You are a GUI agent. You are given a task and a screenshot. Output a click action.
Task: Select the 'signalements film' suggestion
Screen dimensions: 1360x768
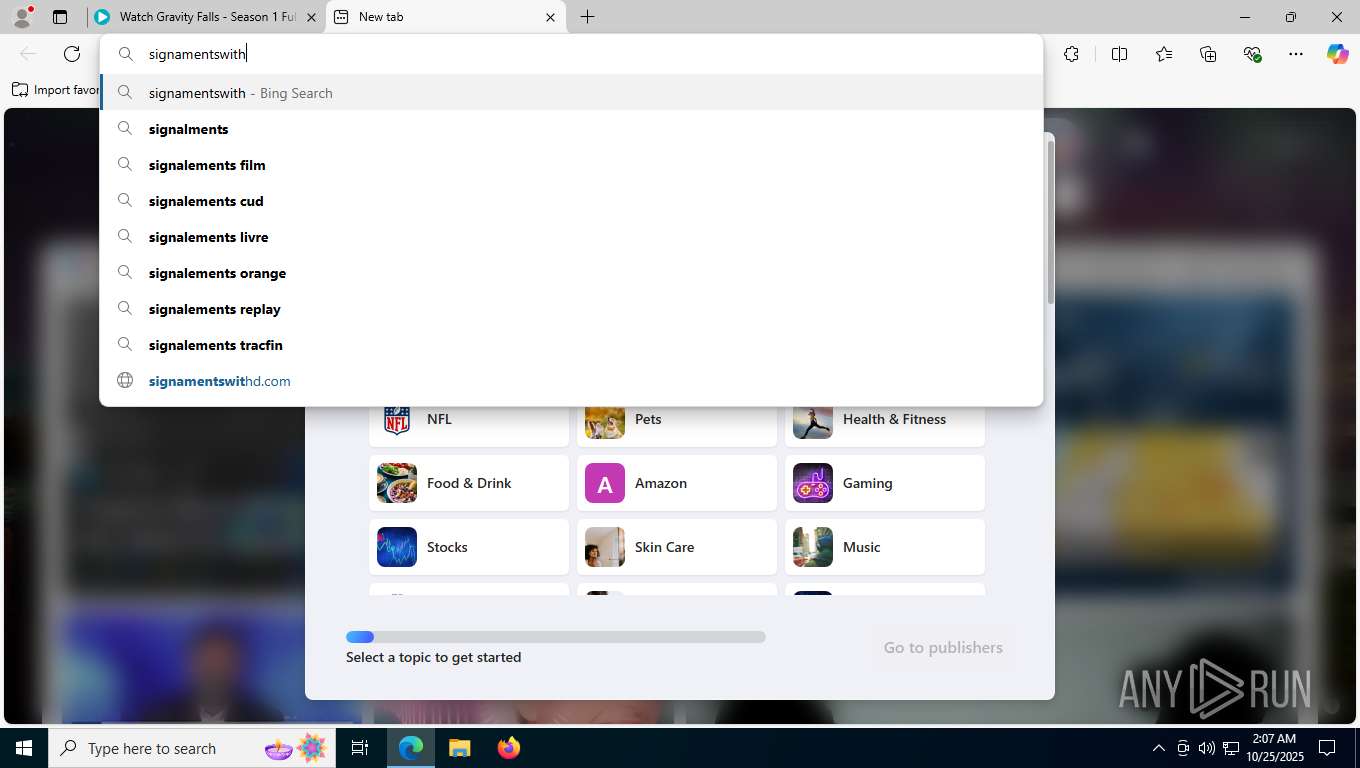571,165
